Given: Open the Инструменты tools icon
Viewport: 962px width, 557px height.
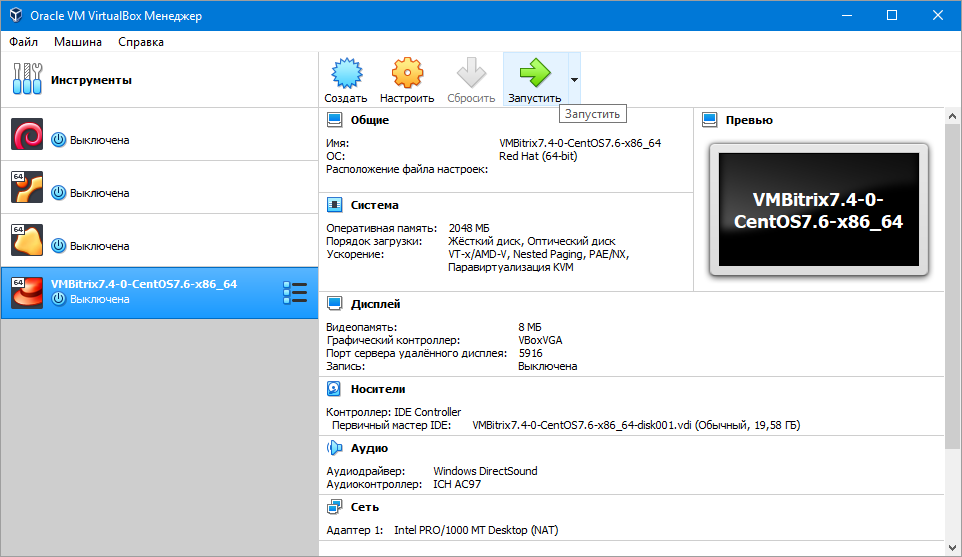Looking at the screenshot, I should pyautogui.click(x=27, y=80).
